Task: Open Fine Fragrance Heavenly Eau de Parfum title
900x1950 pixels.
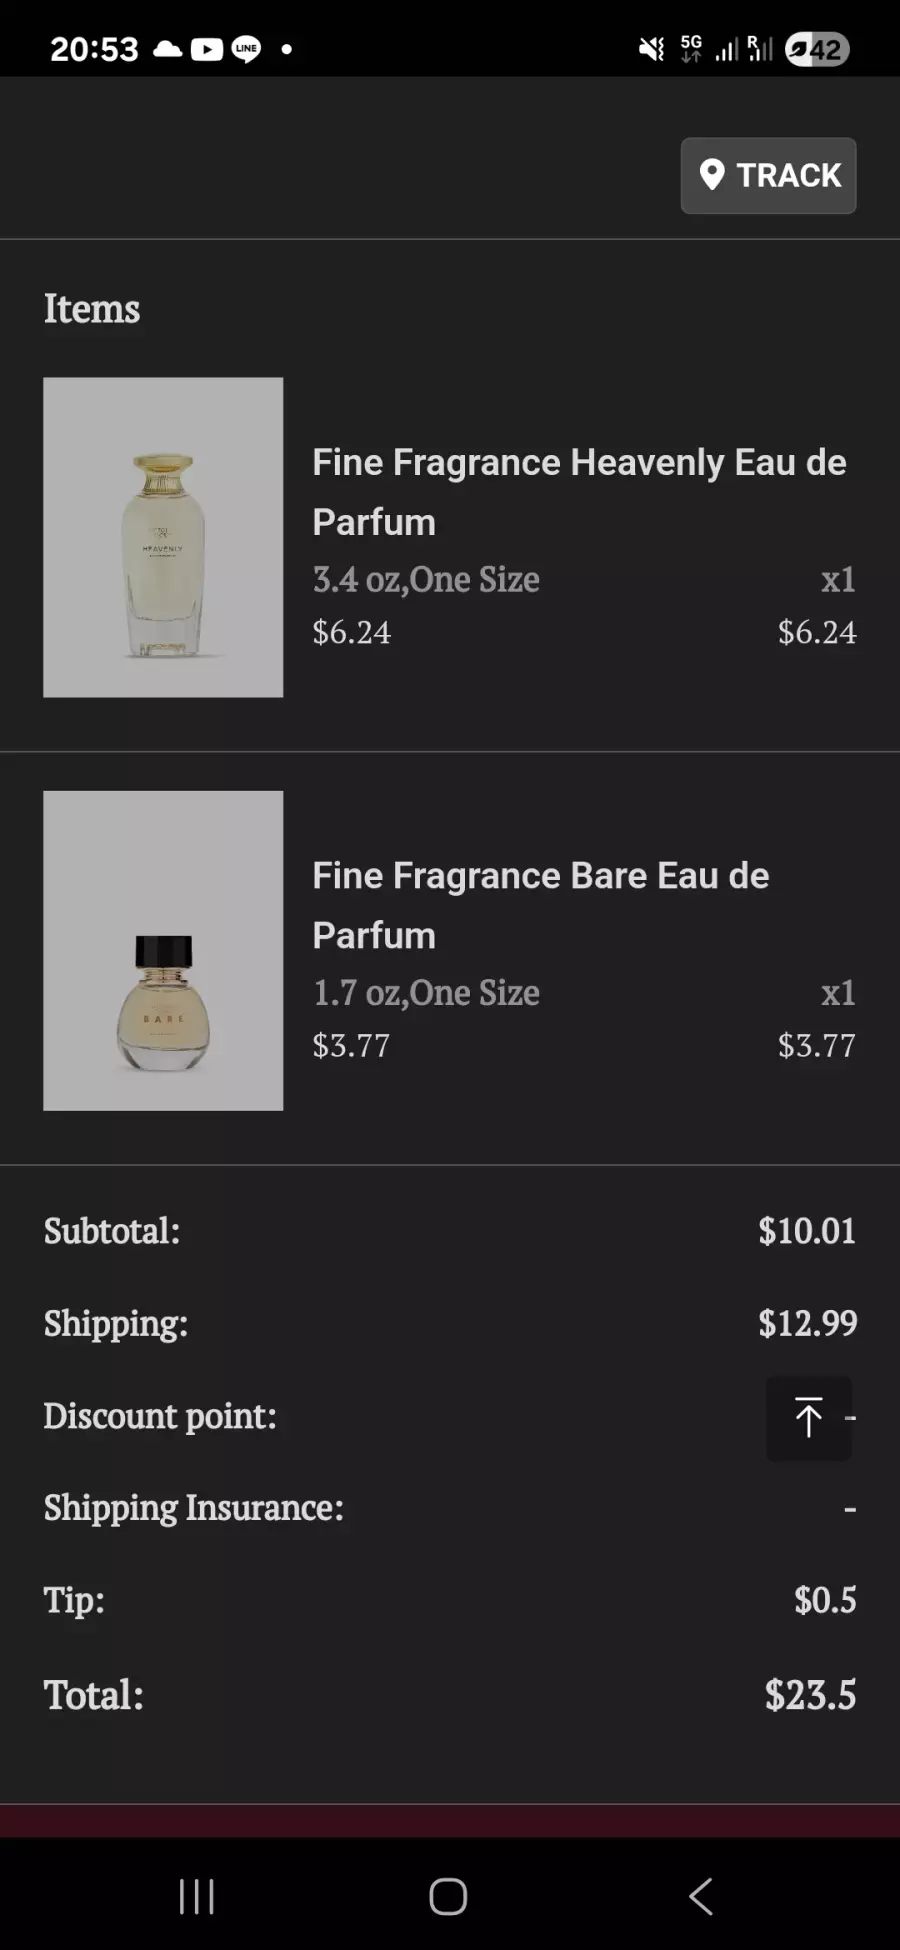Action: coord(579,492)
